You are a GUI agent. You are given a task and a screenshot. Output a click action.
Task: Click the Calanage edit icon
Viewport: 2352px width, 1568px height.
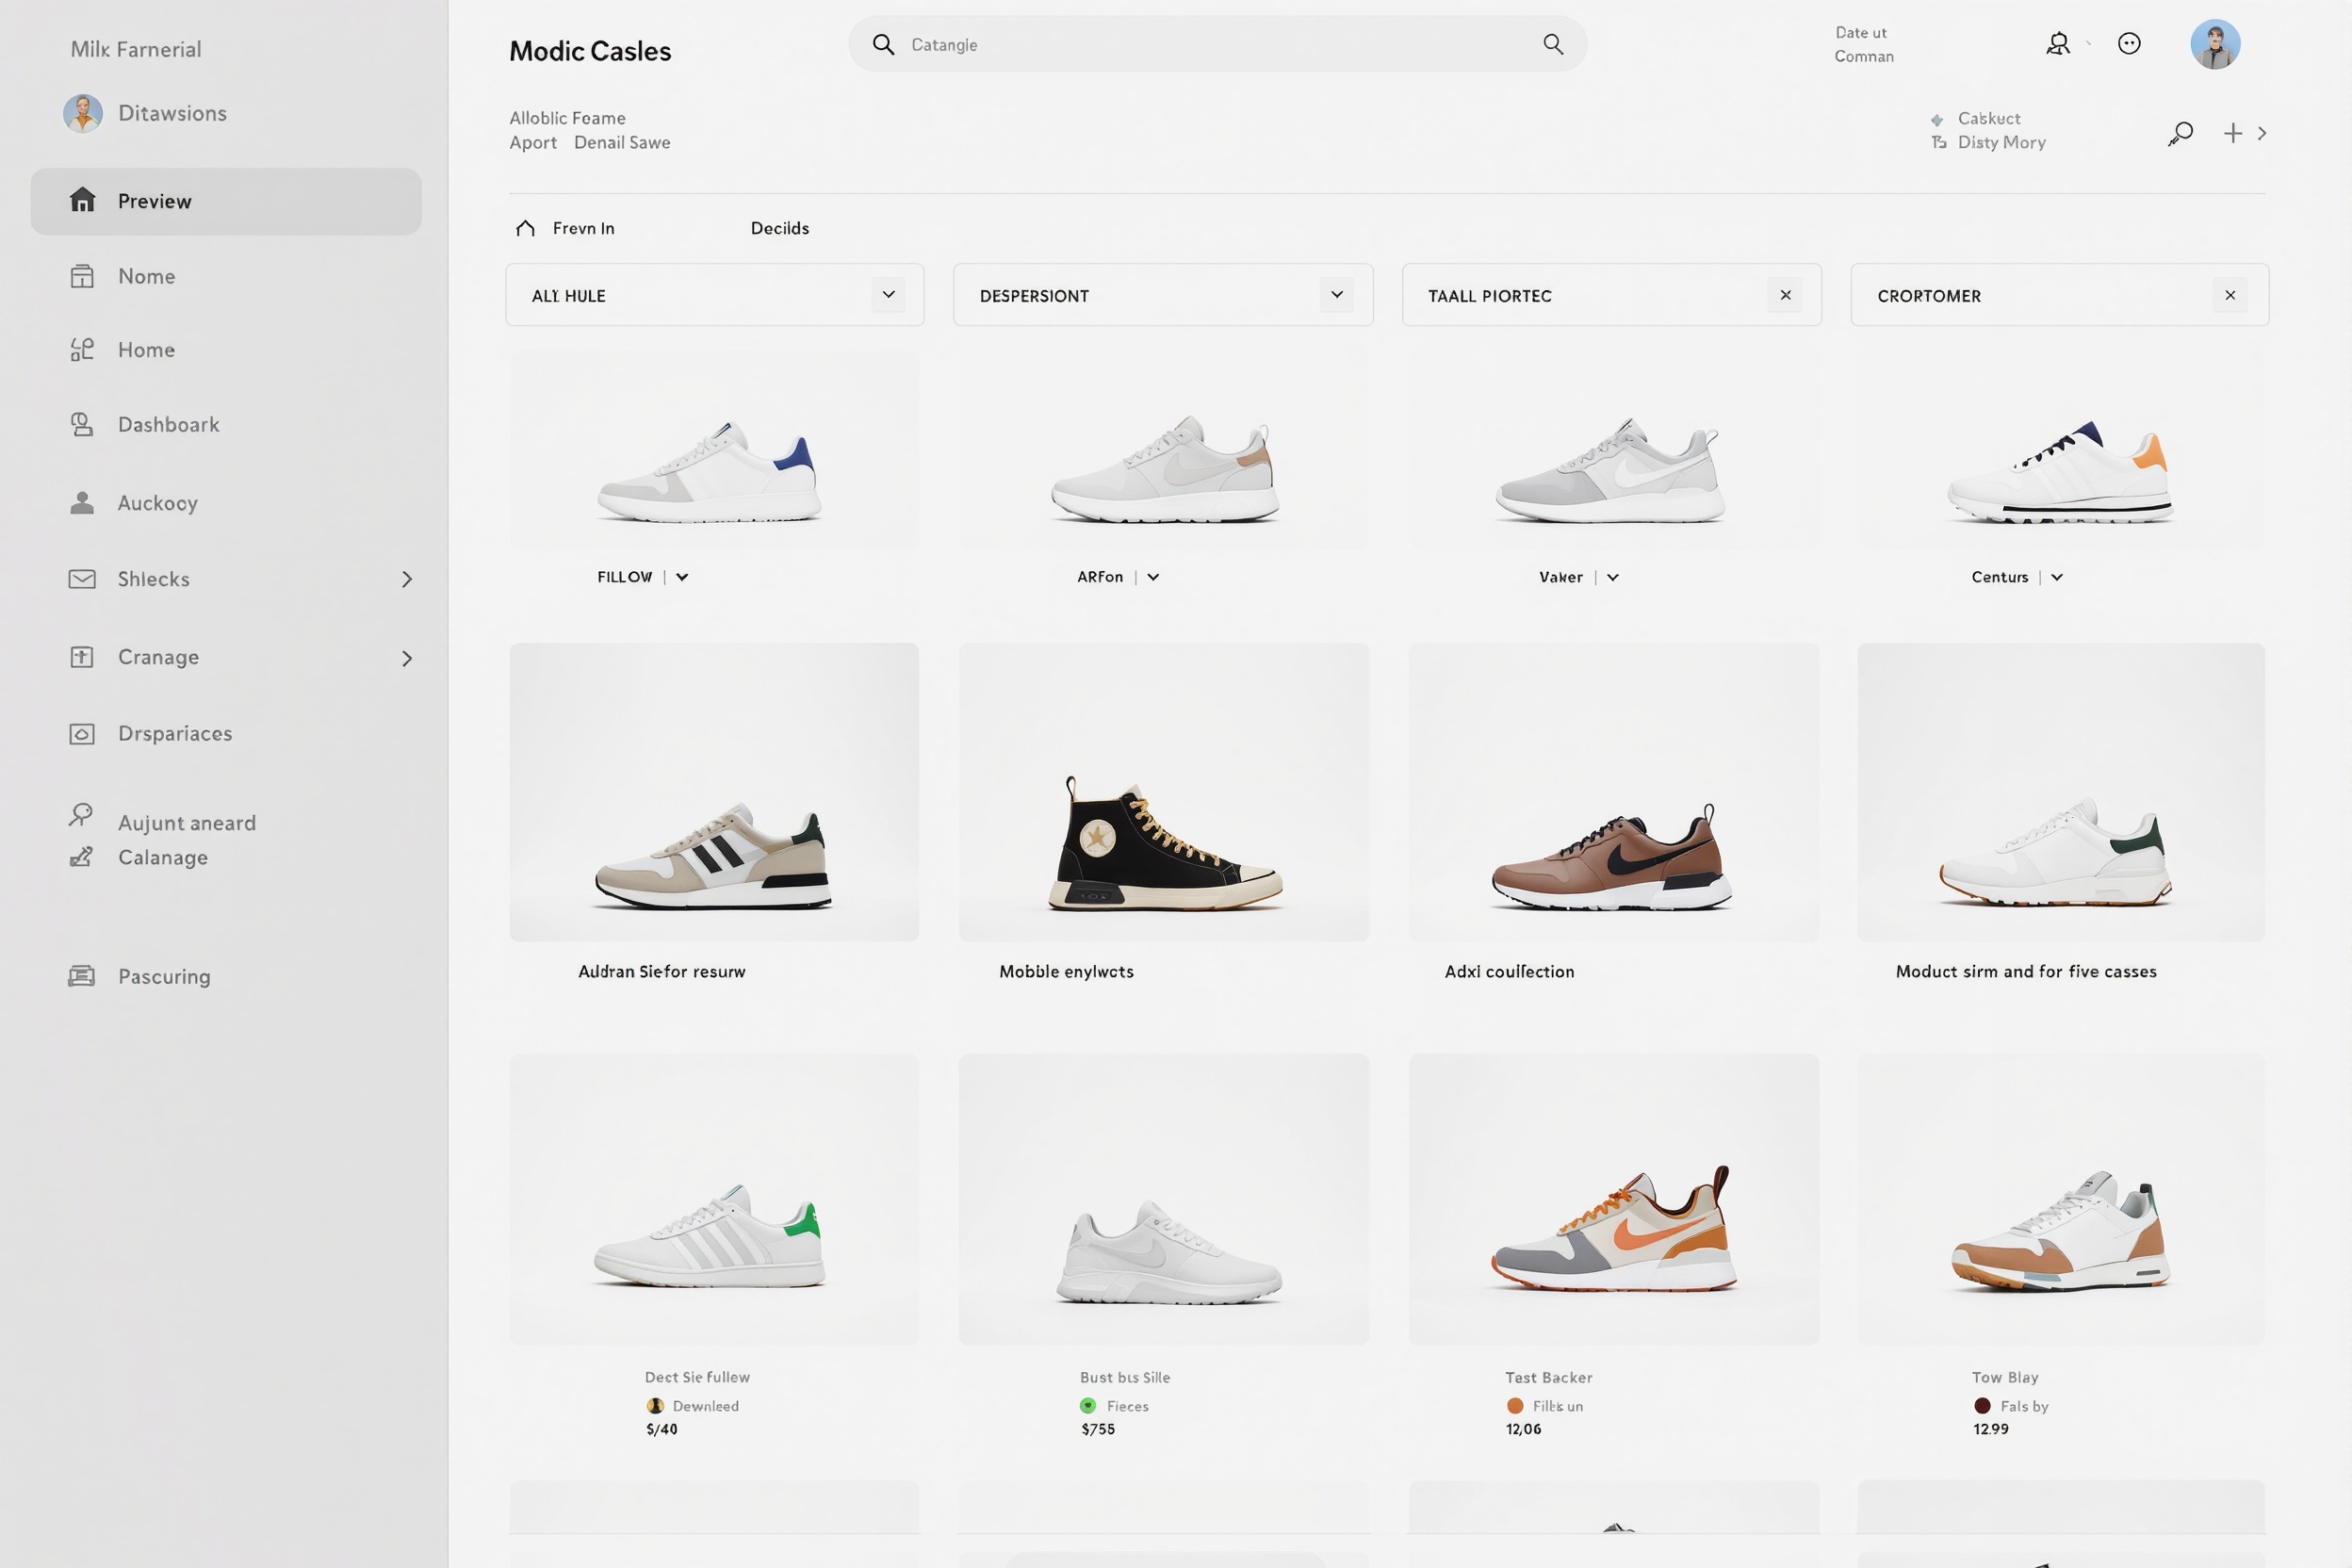pyautogui.click(x=81, y=857)
